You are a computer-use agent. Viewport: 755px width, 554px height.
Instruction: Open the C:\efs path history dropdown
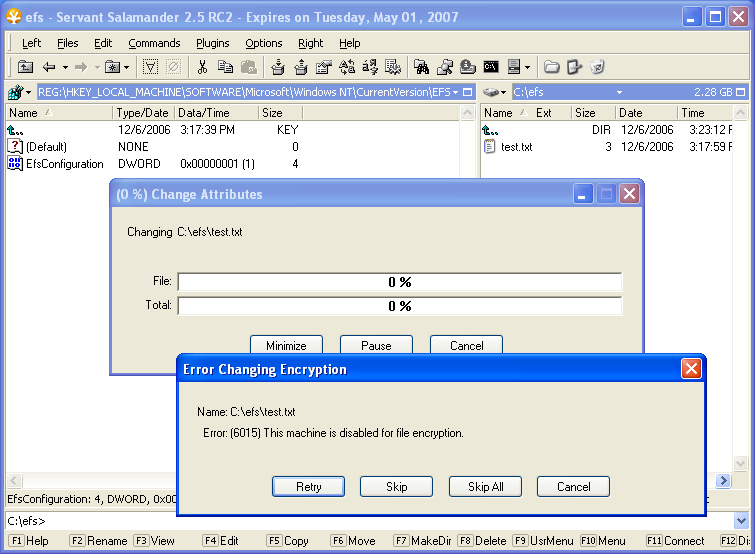619,92
